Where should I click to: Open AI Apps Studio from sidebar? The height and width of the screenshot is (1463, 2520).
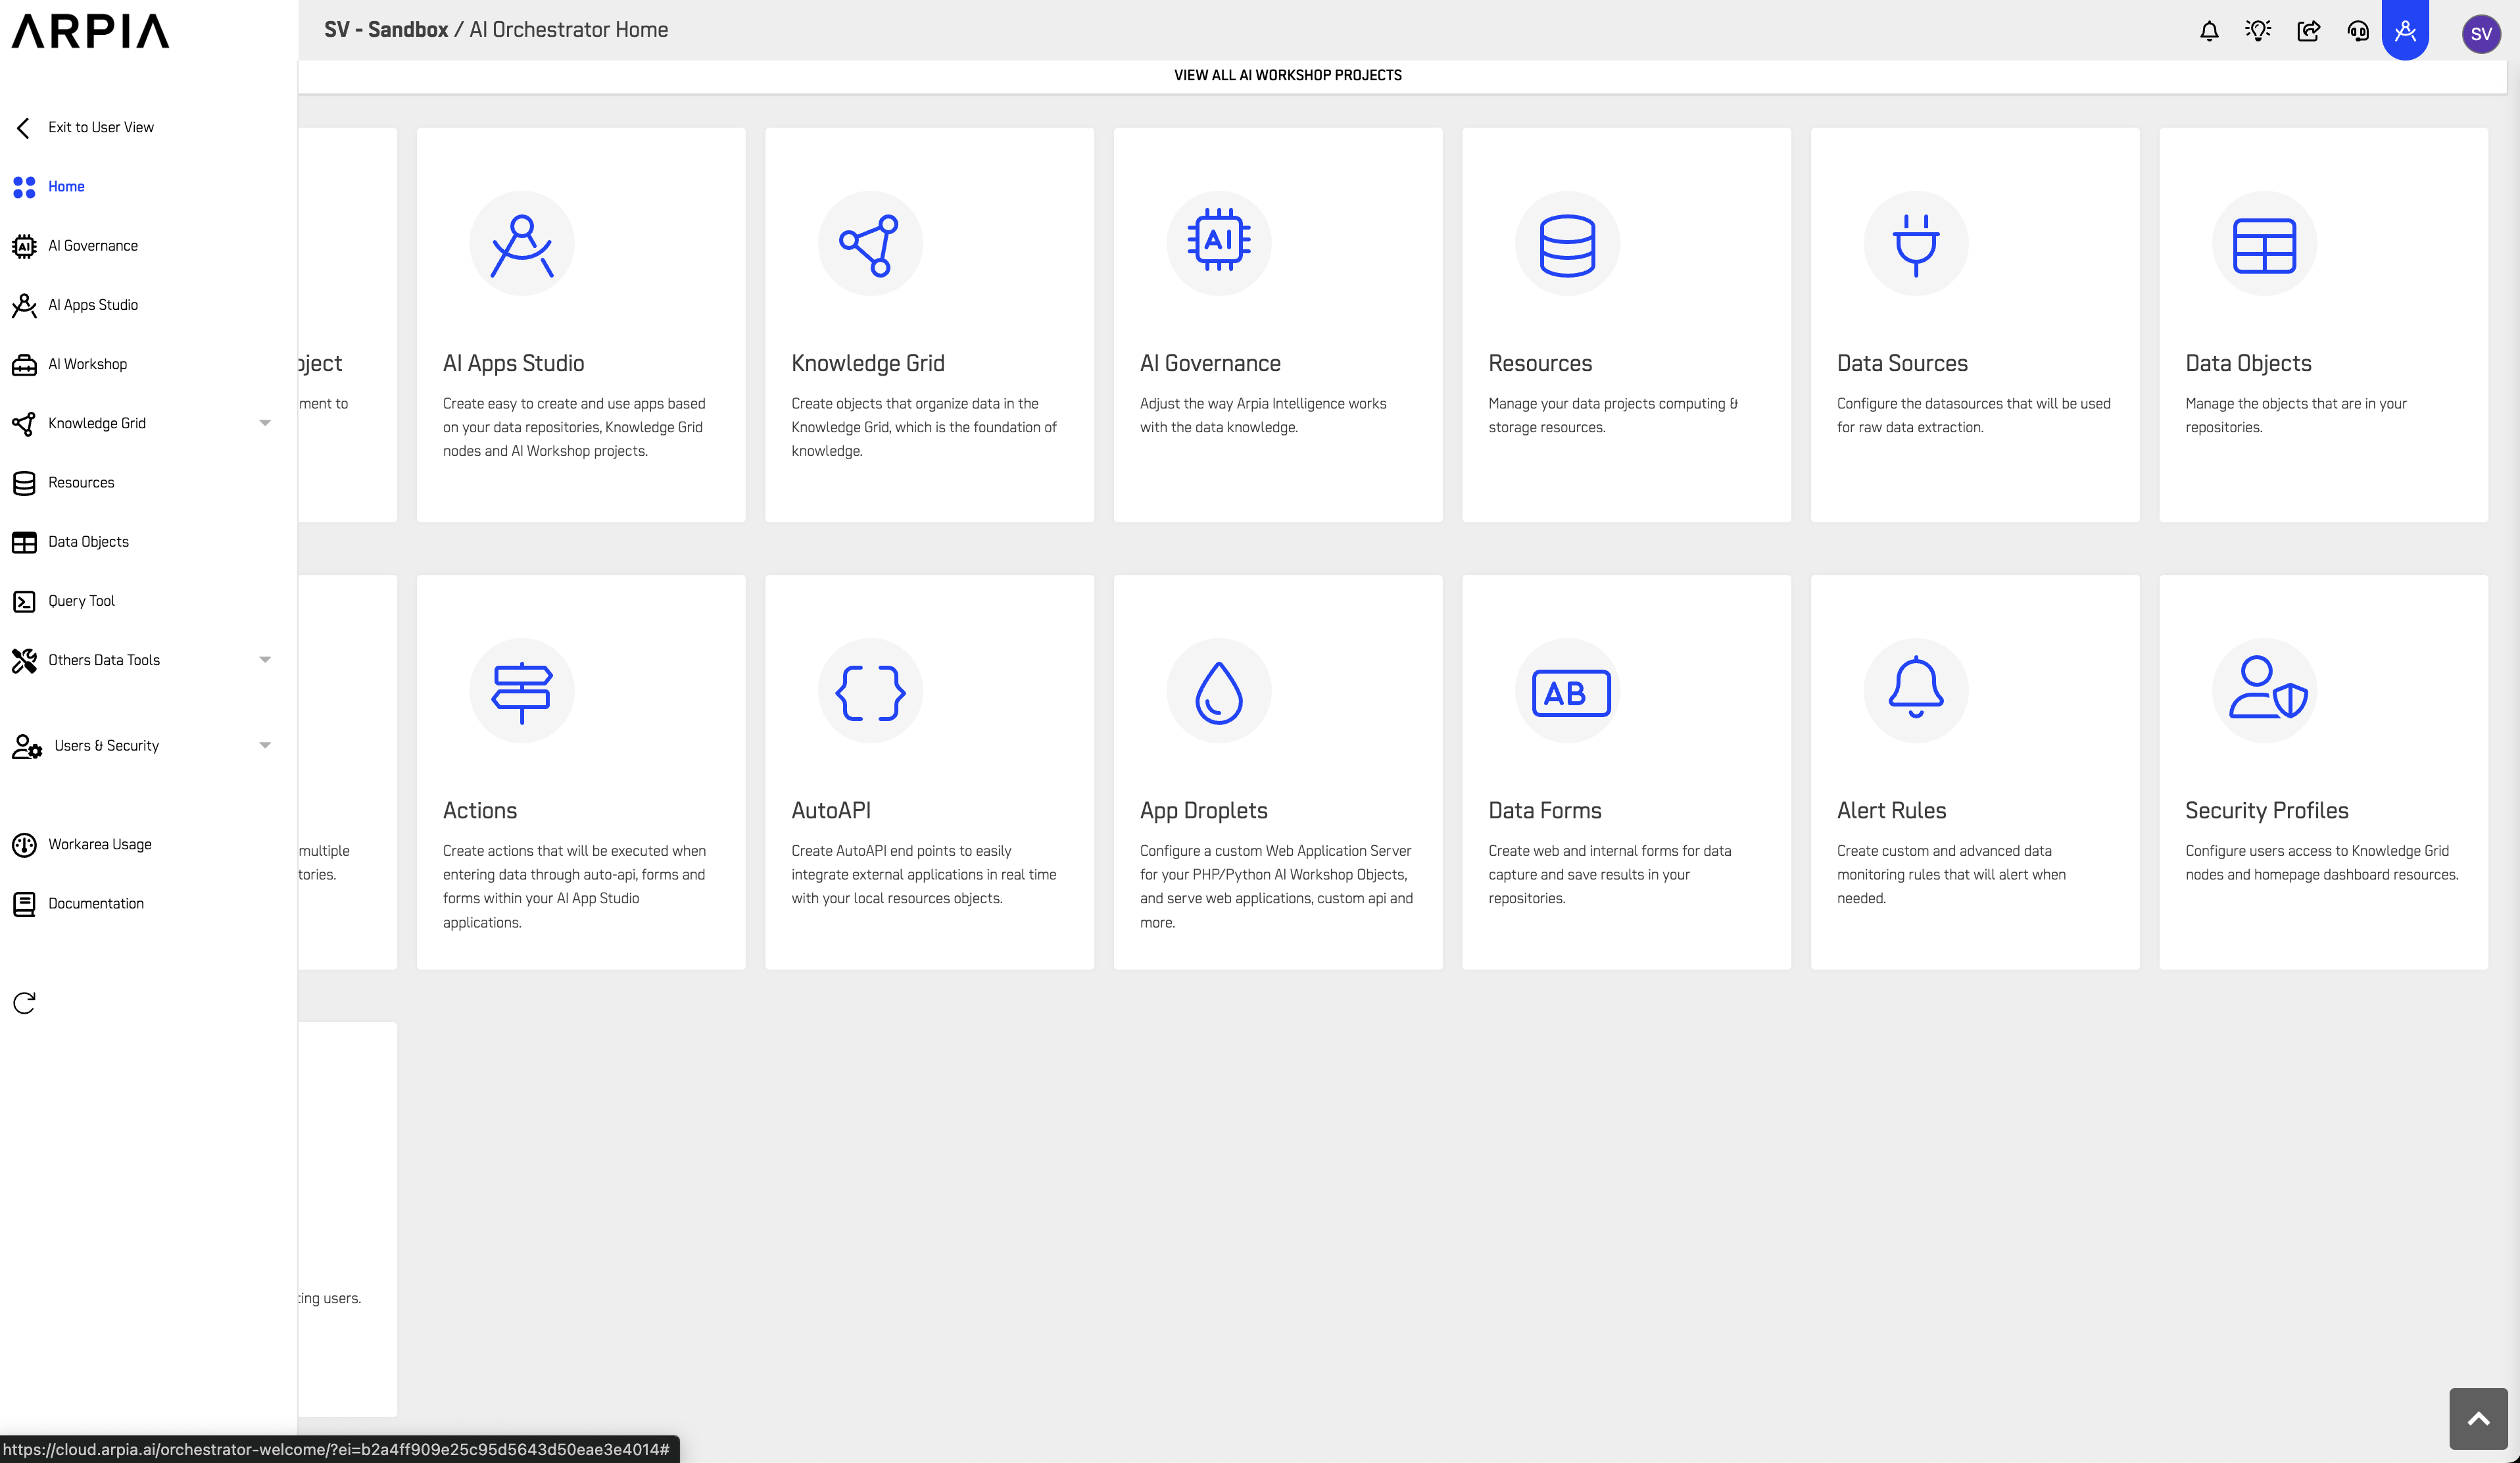[93, 305]
